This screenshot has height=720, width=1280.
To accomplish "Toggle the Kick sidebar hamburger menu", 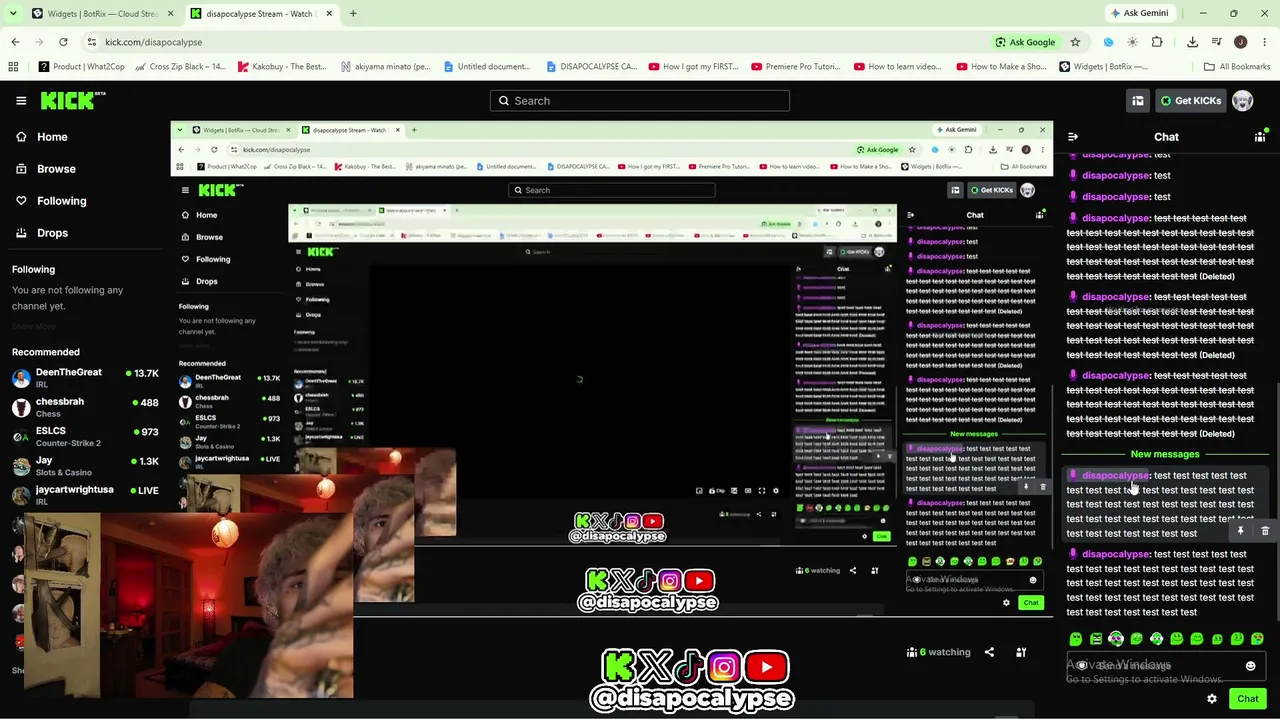I will [x=21, y=101].
